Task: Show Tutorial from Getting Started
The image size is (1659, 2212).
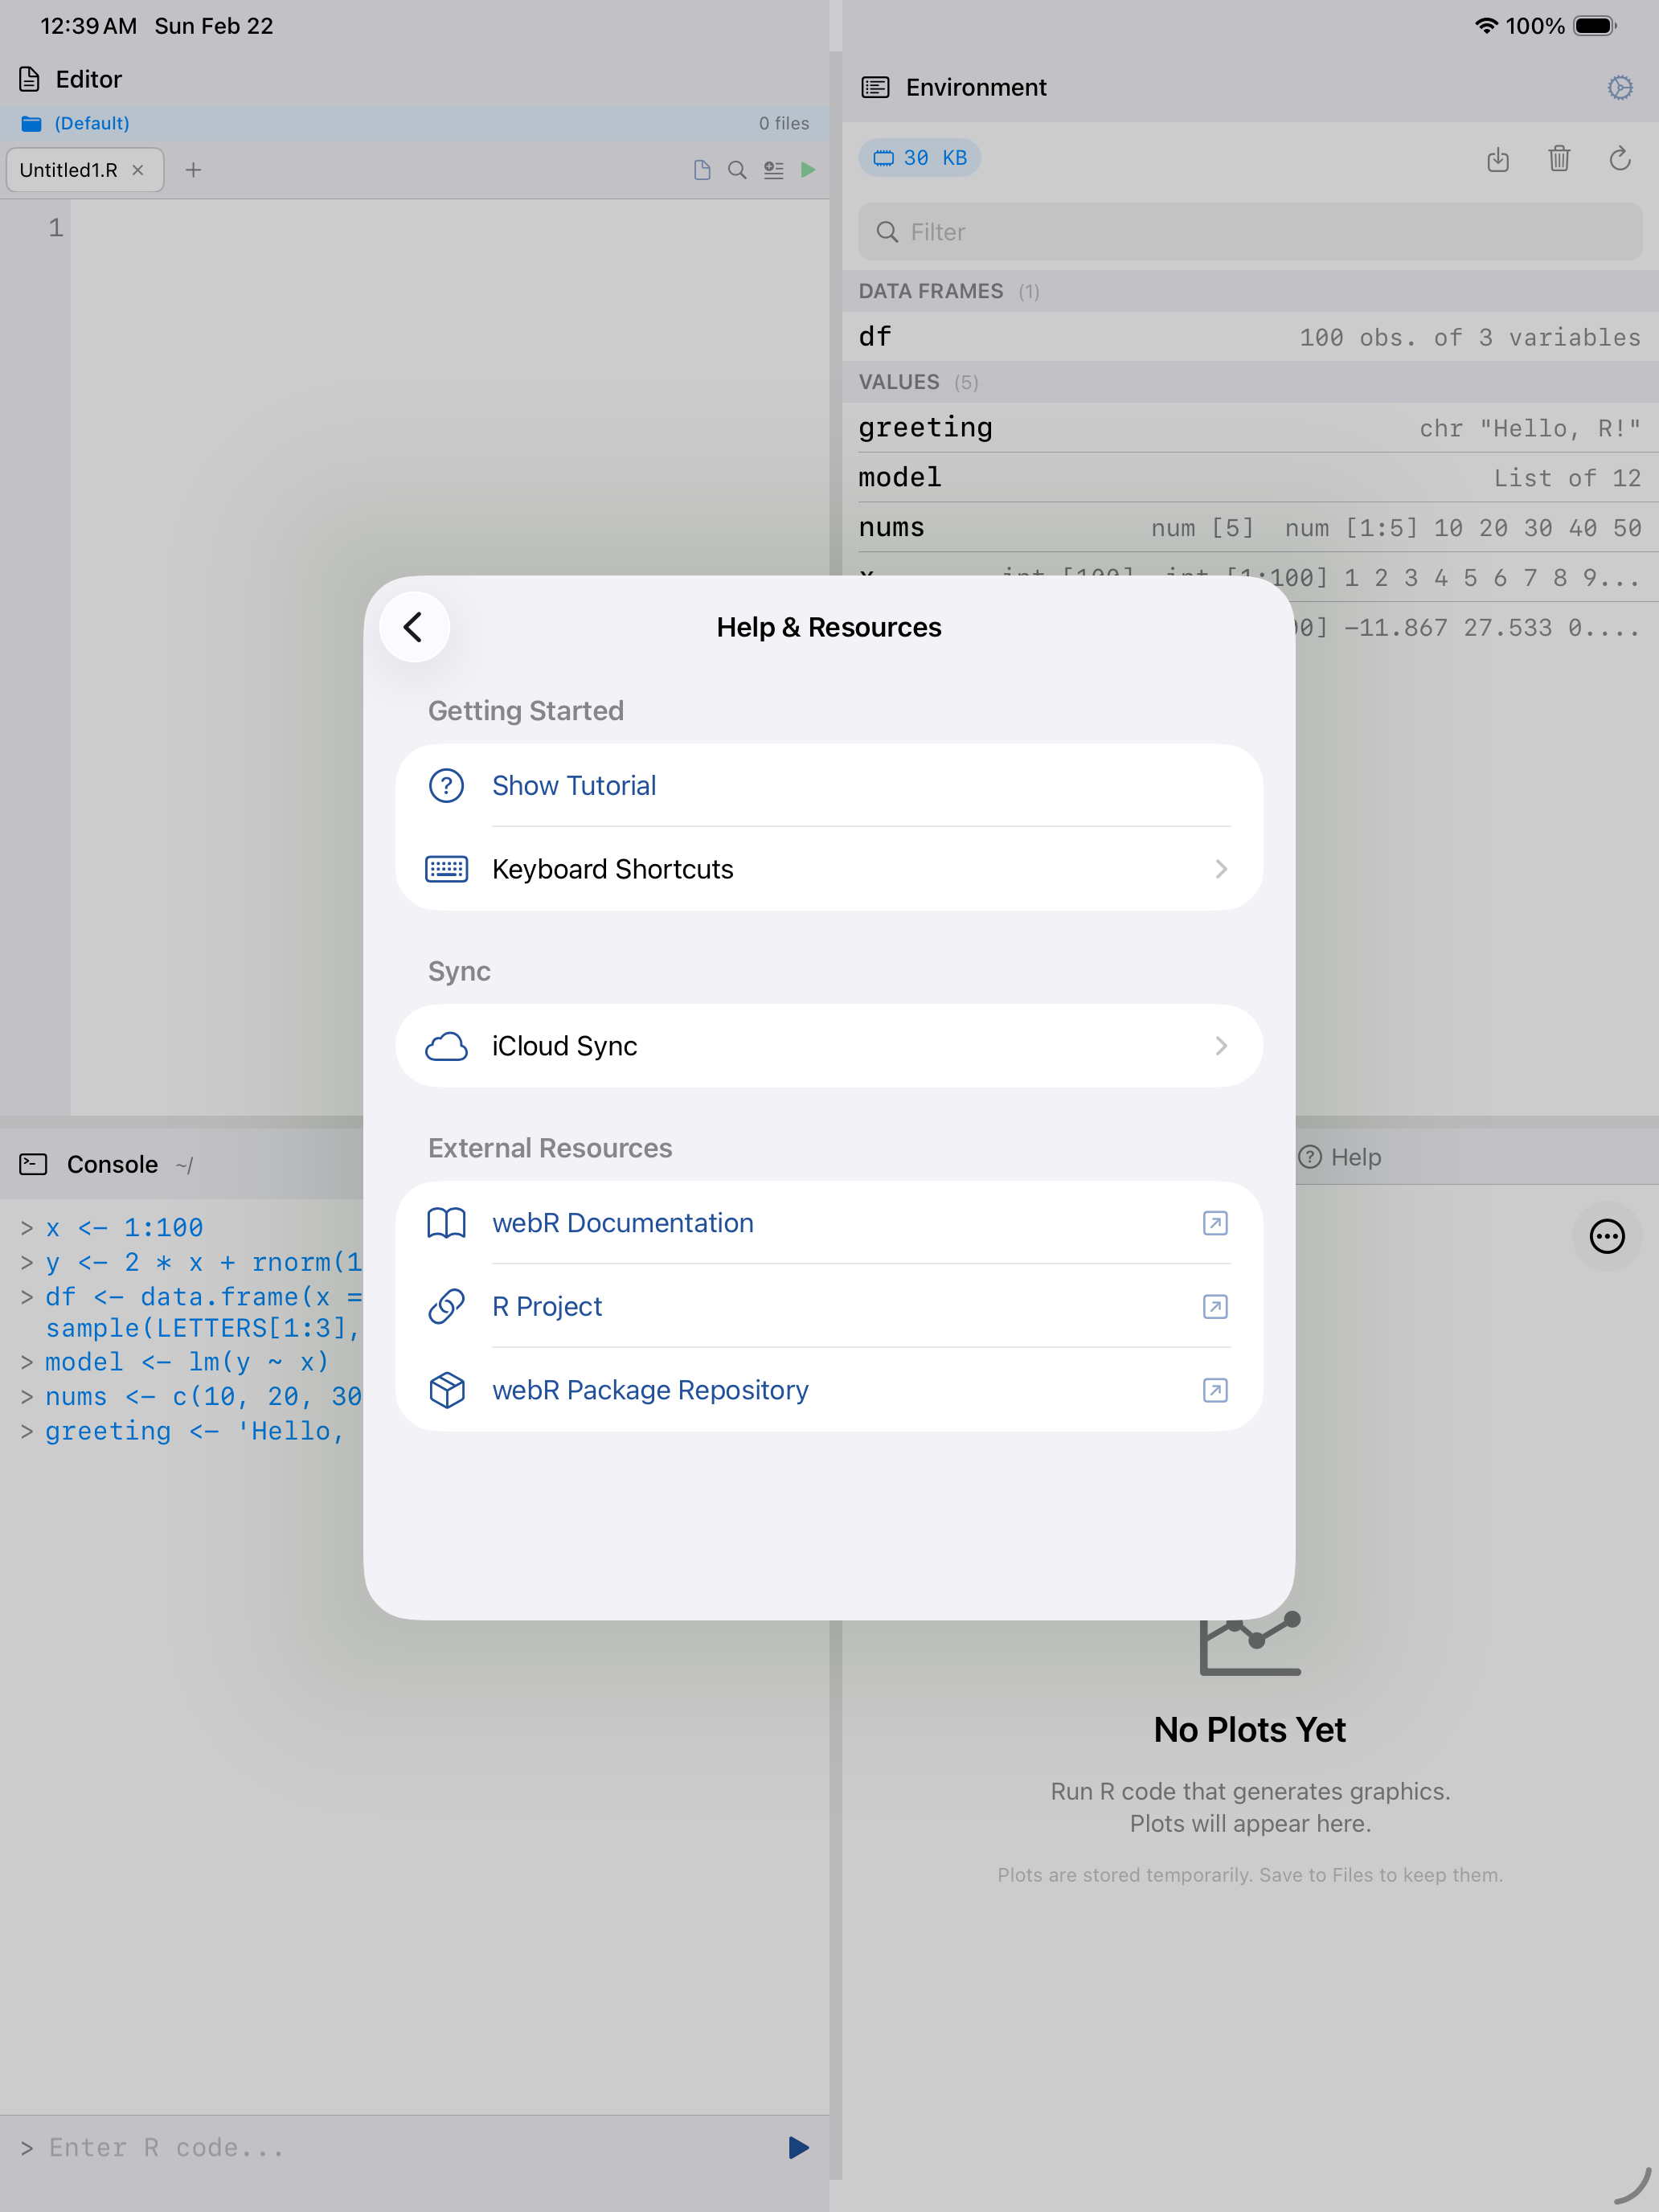Action: tap(573, 786)
